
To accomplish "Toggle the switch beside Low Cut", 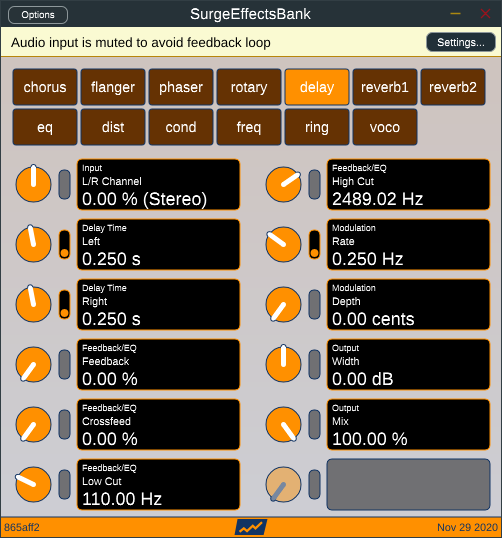I will 65,484.
